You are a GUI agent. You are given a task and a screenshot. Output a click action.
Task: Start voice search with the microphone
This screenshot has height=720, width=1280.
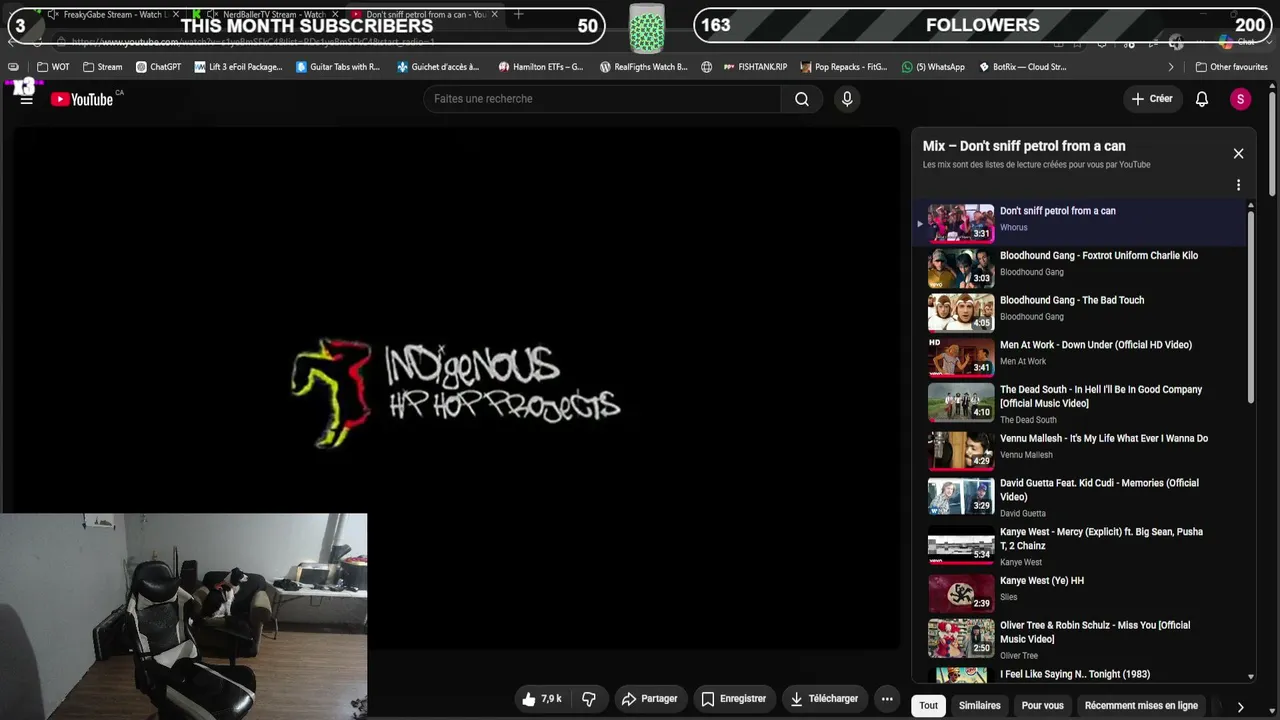click(x=847, y=99)
